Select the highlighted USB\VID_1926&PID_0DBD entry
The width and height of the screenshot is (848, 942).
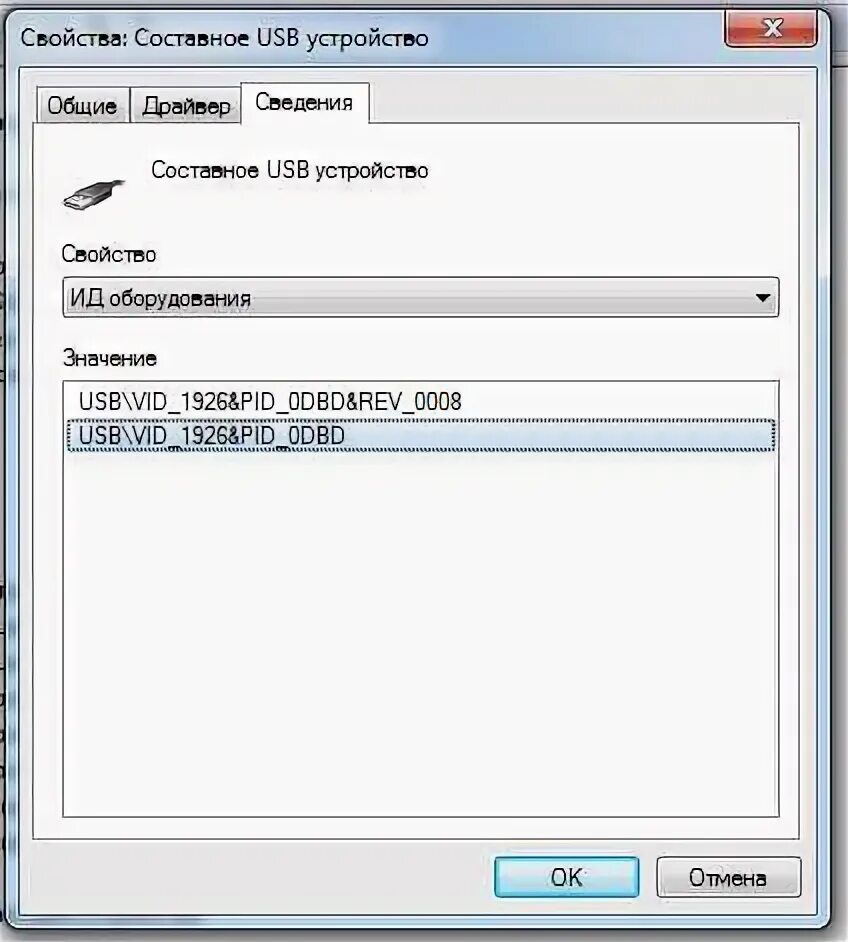click(420, 435)
